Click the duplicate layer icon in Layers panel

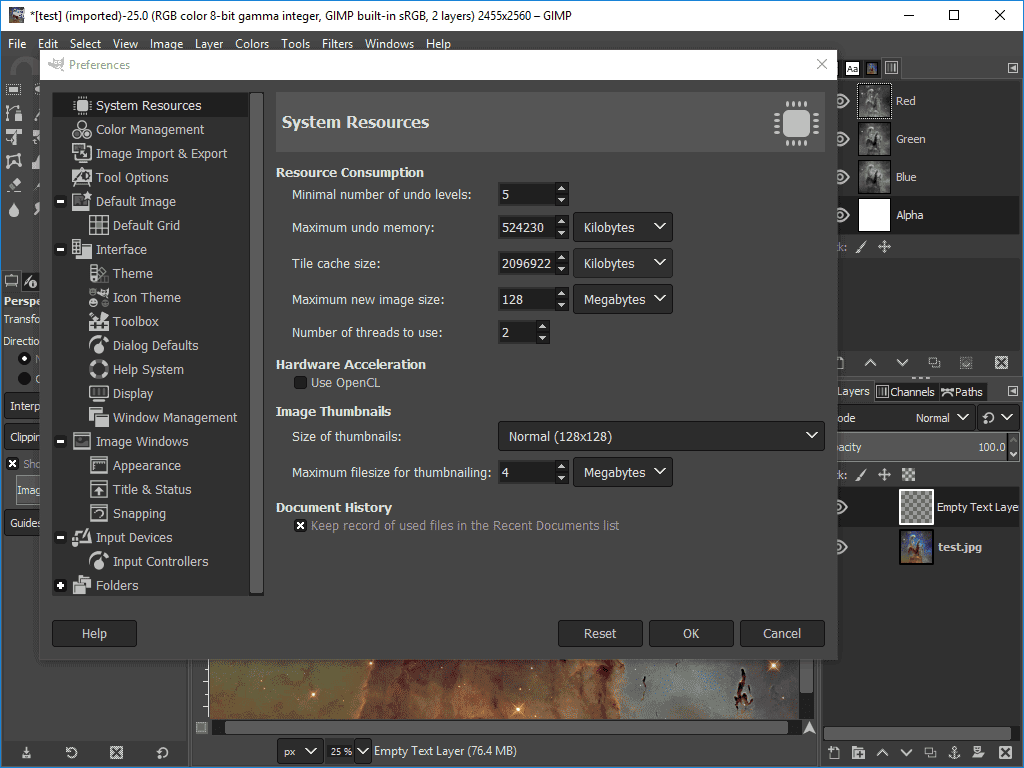click(x=930, y=752)
